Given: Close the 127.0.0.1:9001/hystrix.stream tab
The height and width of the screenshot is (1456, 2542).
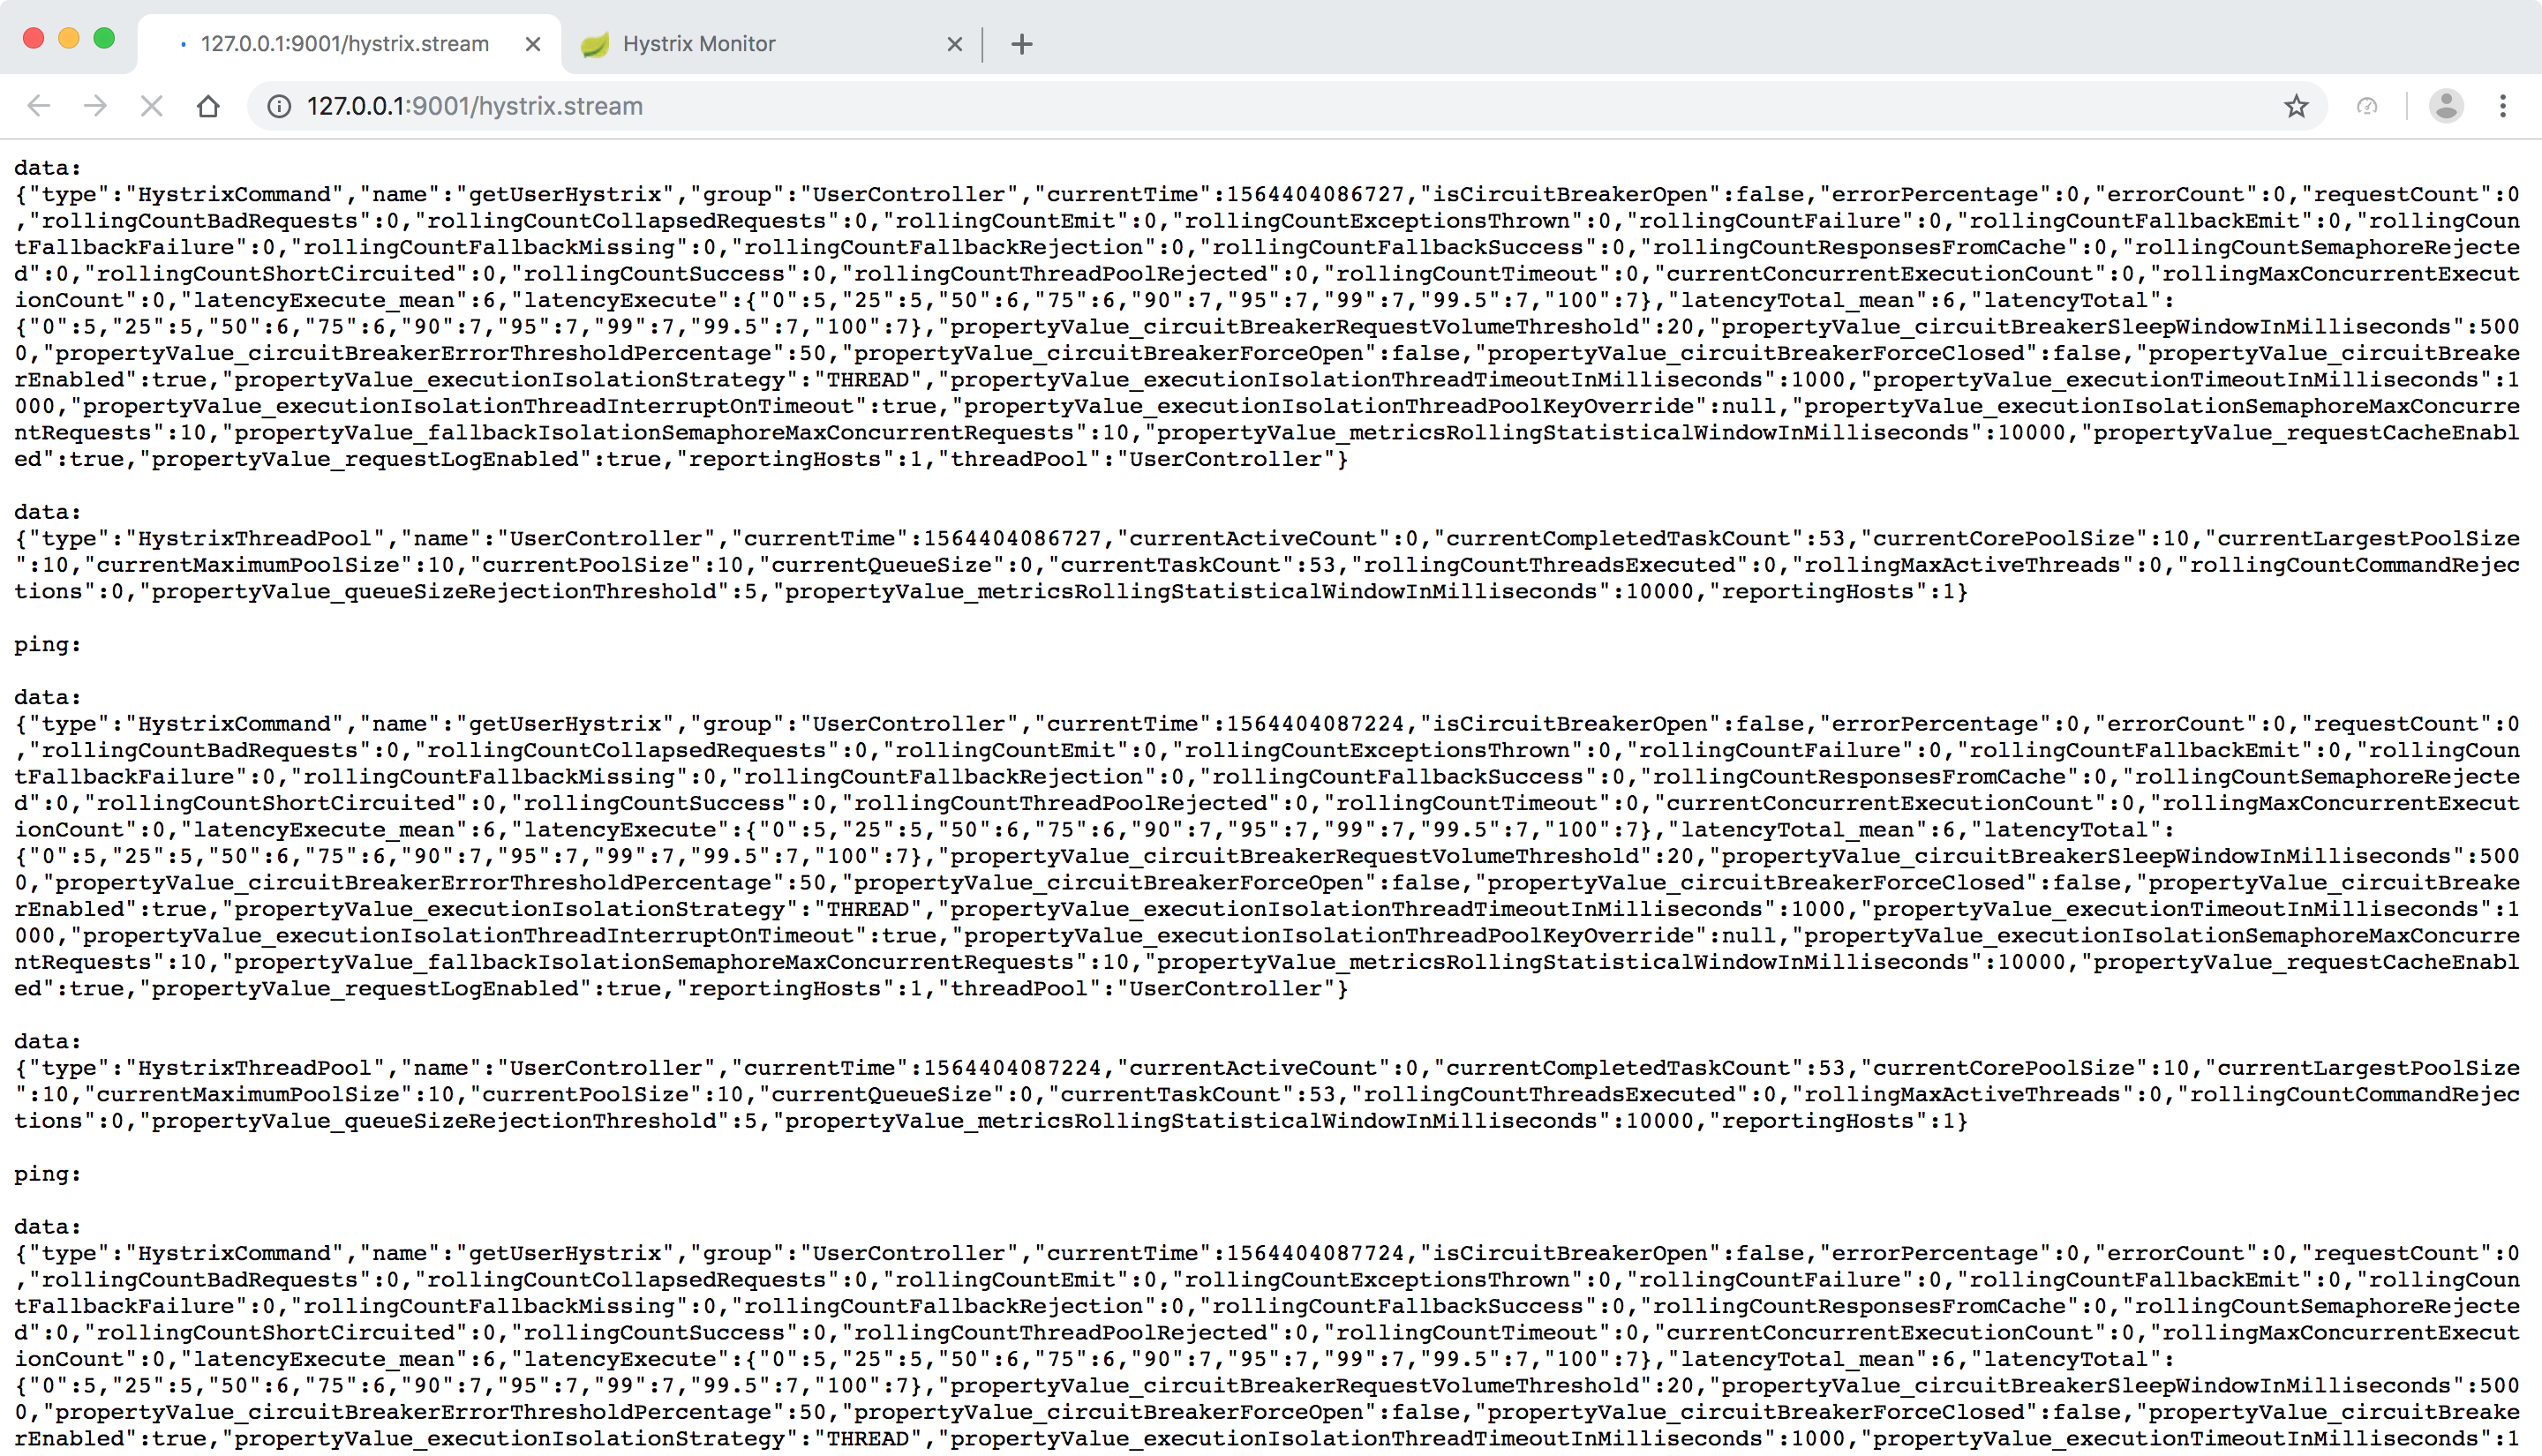Looking at the screenshot, I should 533,44.
